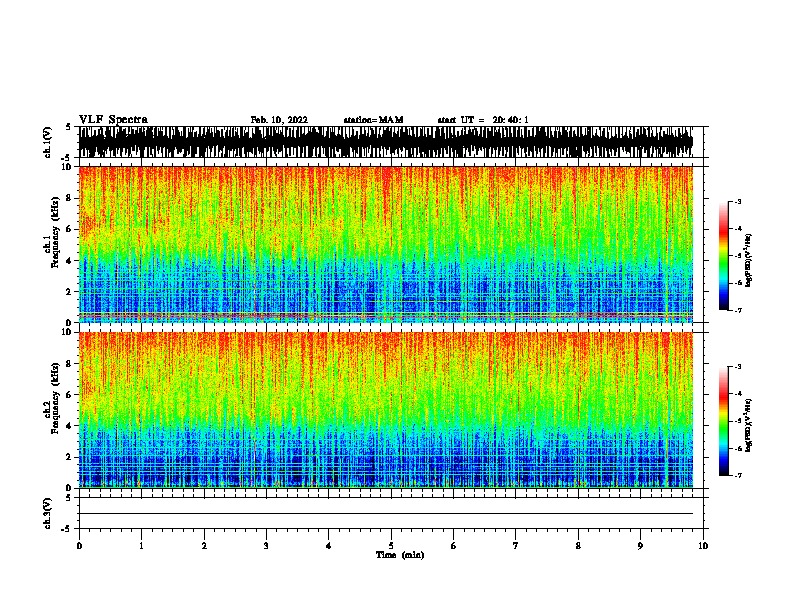The image size is (792, 612).
Task: Click the ch.1 "Frequency (kHz)" axis label
Action: [55, 233]
